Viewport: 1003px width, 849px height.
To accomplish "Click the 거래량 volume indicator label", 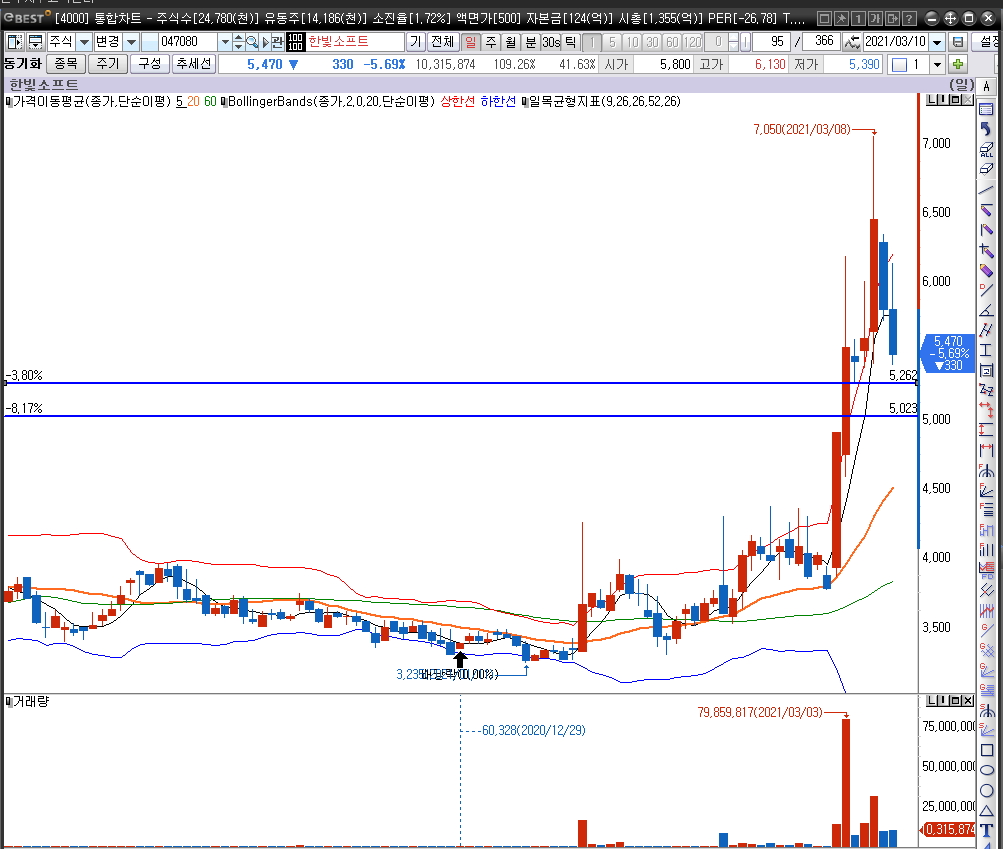I will (31, 701).
